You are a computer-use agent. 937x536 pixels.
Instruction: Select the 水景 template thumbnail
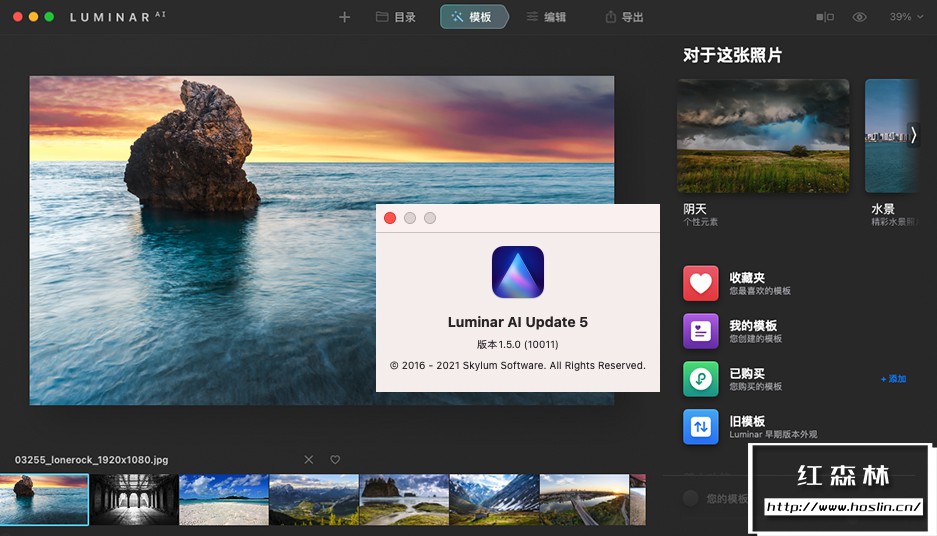(x=892, y=136)
